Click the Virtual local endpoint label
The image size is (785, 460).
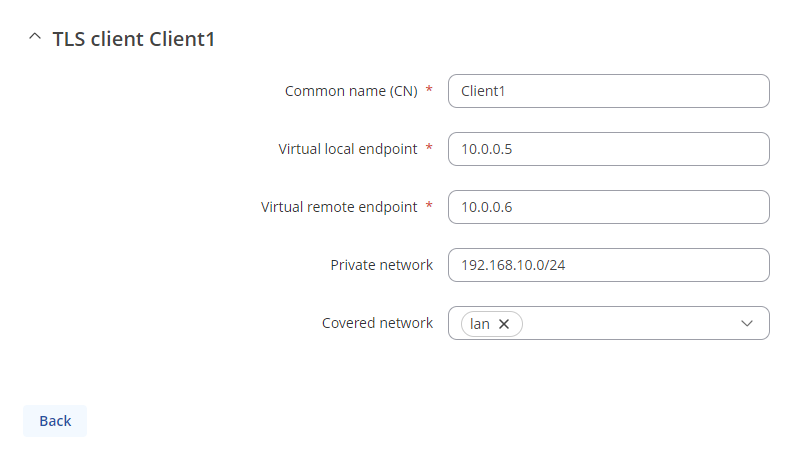[347, 149]
